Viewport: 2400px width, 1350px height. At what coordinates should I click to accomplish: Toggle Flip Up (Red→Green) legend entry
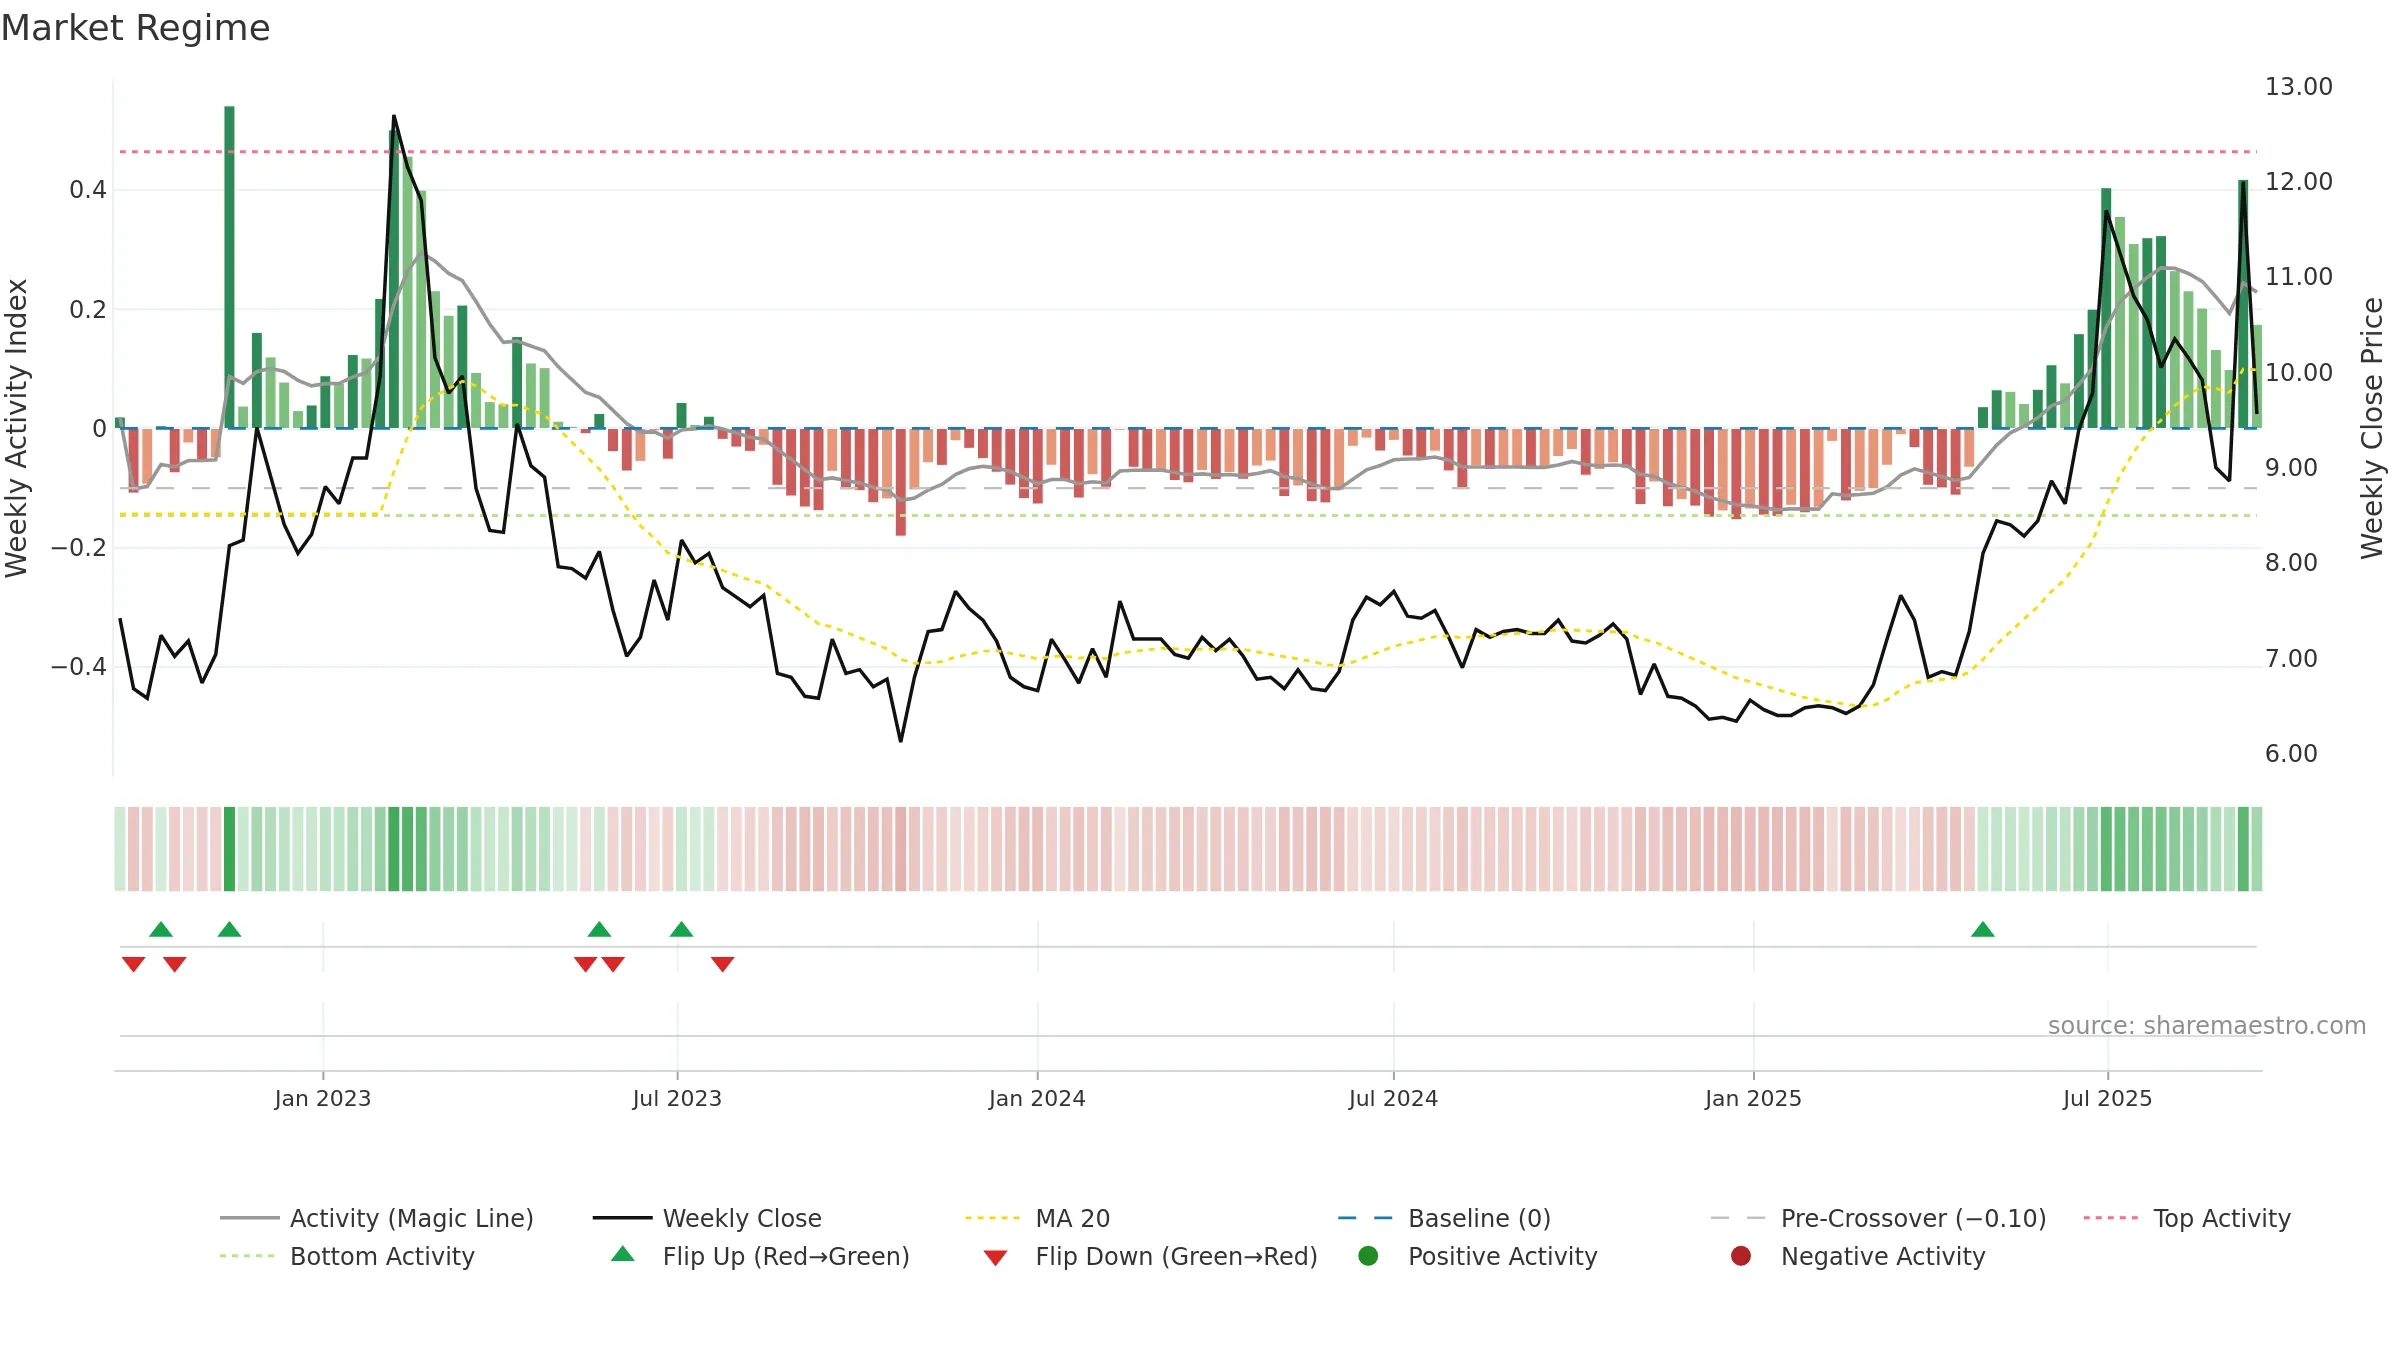tap(760, 1256)
